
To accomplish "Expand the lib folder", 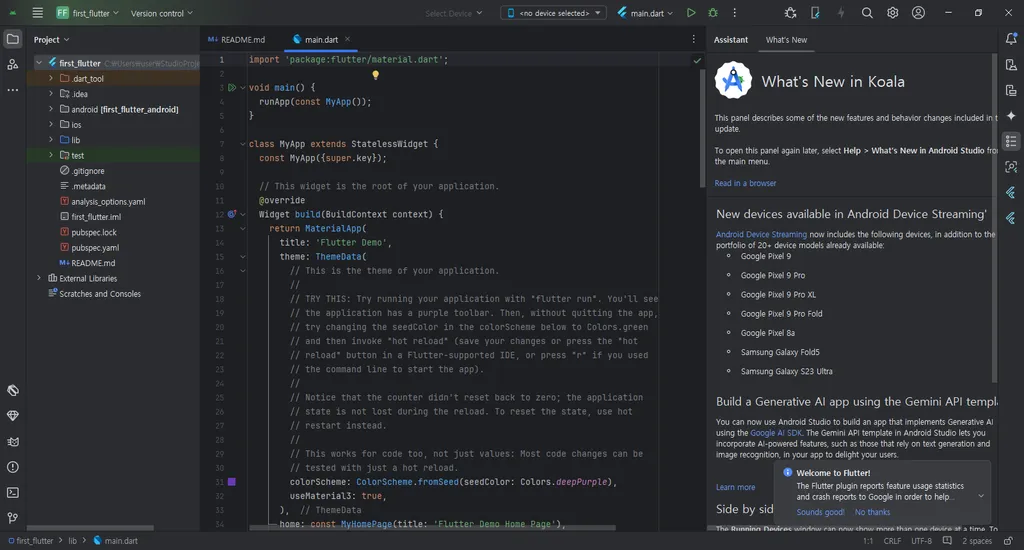I will pyautogui.click(x=51, y=140).
